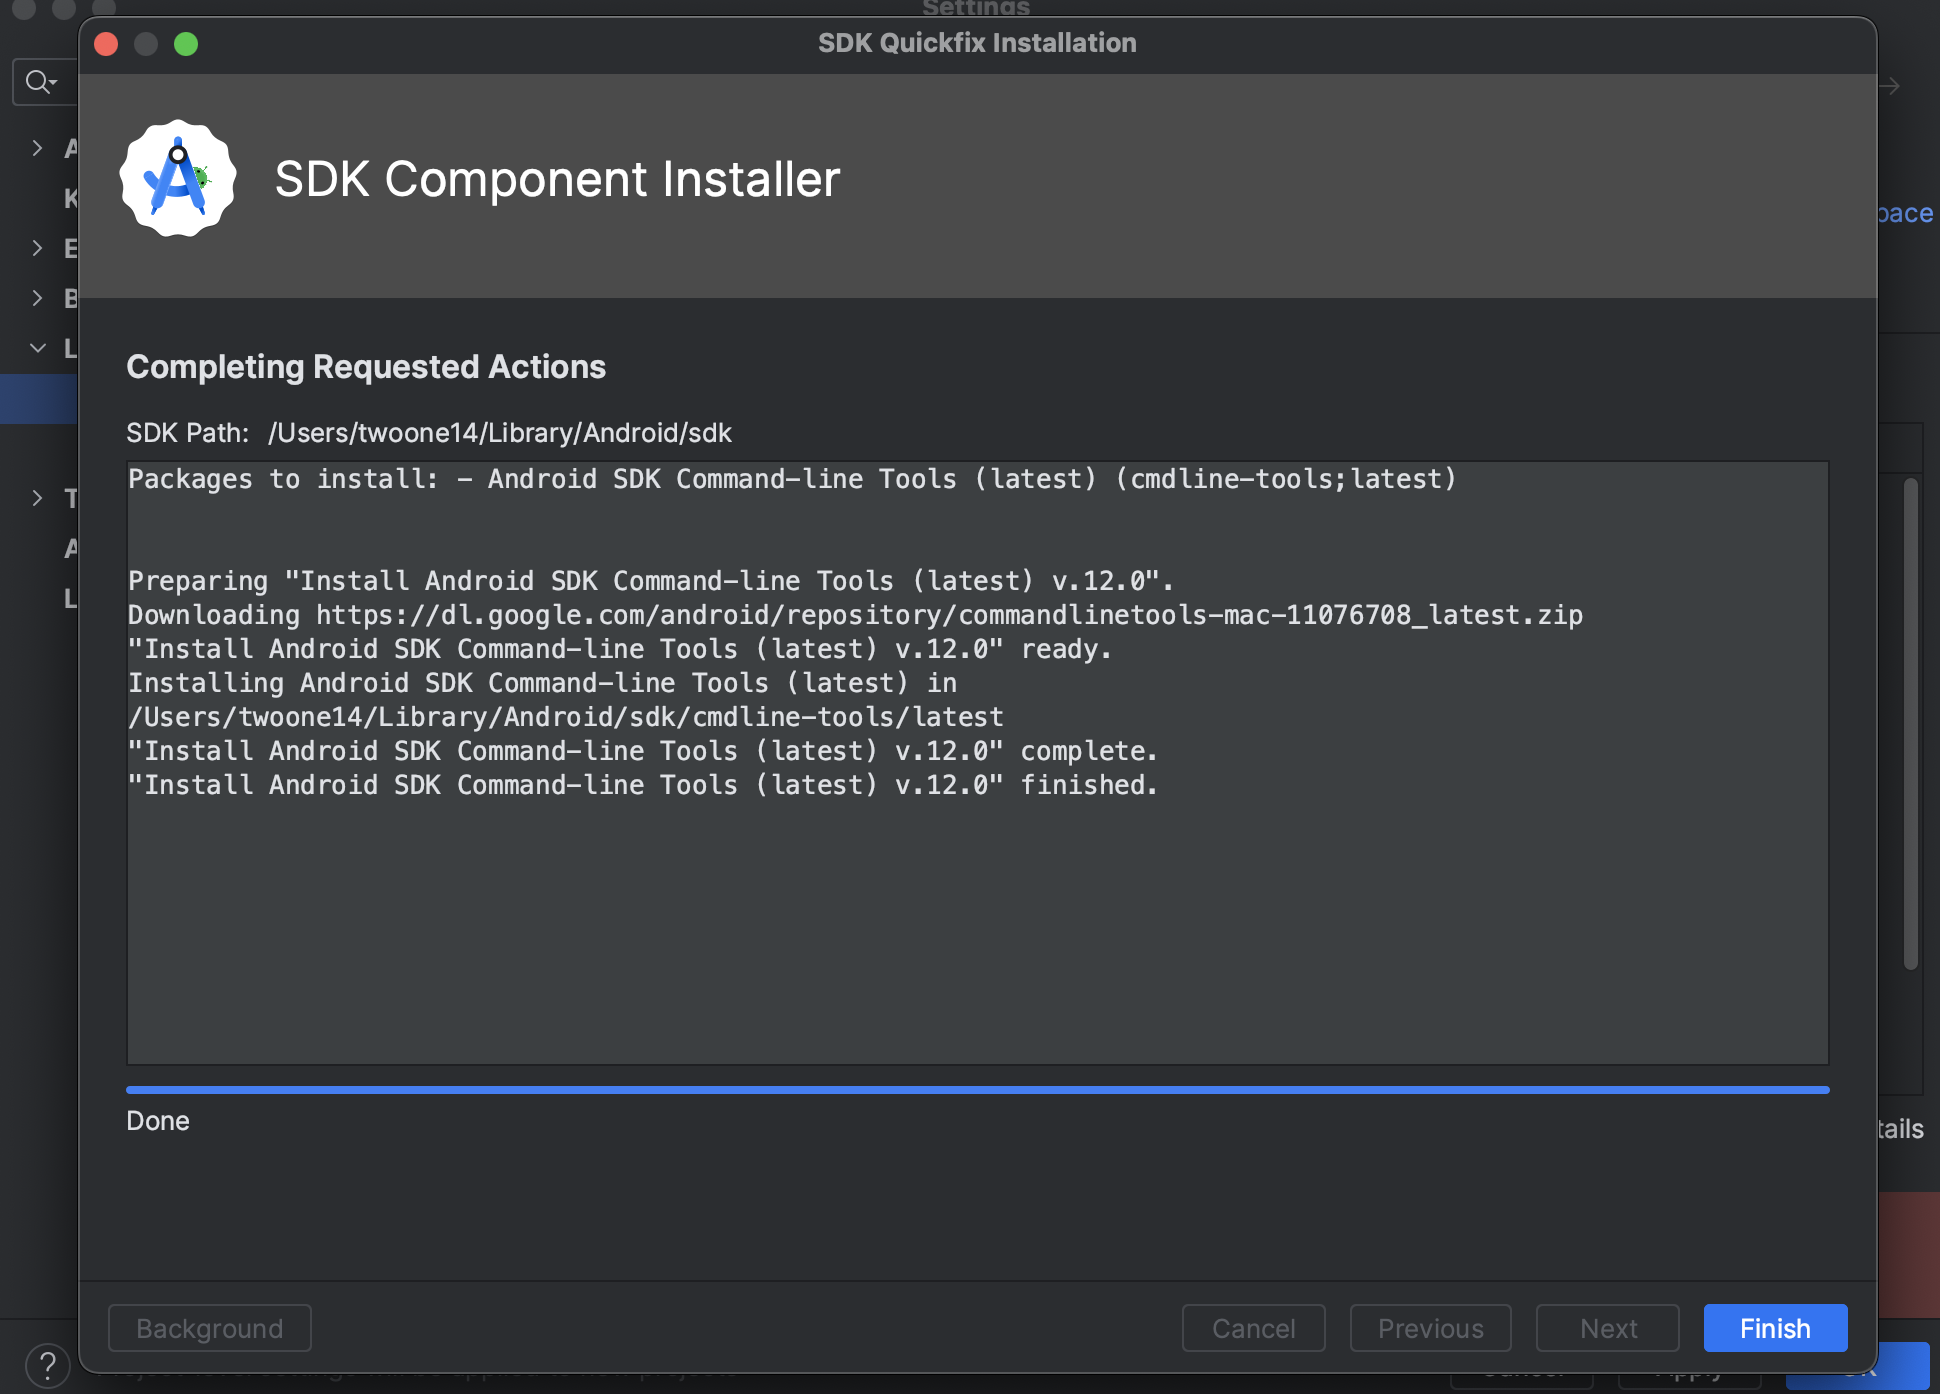This screenshot has height=1394, width=1940.
Task: Click the Cancel button
Action: (1253, 1328)
